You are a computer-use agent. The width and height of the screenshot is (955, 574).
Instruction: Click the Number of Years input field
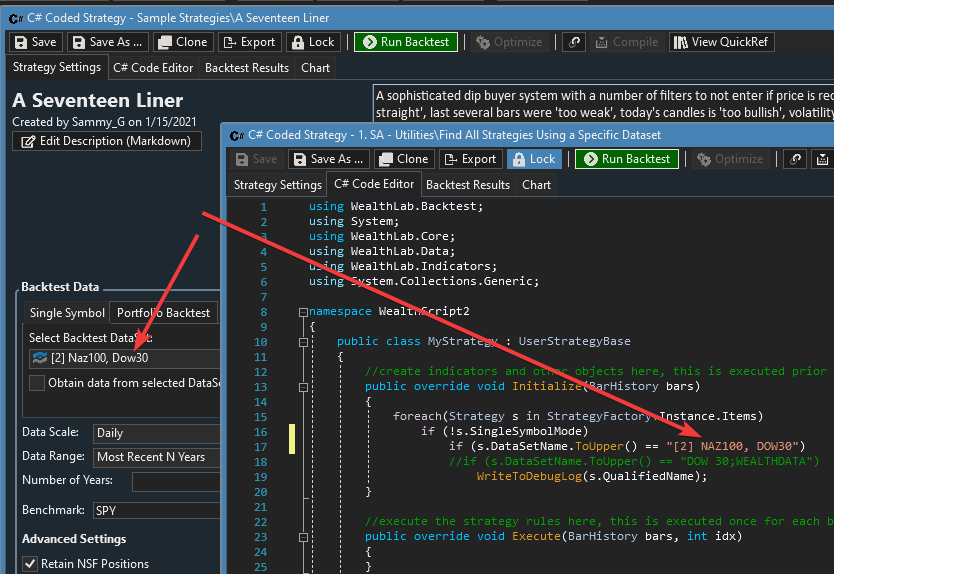click(x=175, y=481)
